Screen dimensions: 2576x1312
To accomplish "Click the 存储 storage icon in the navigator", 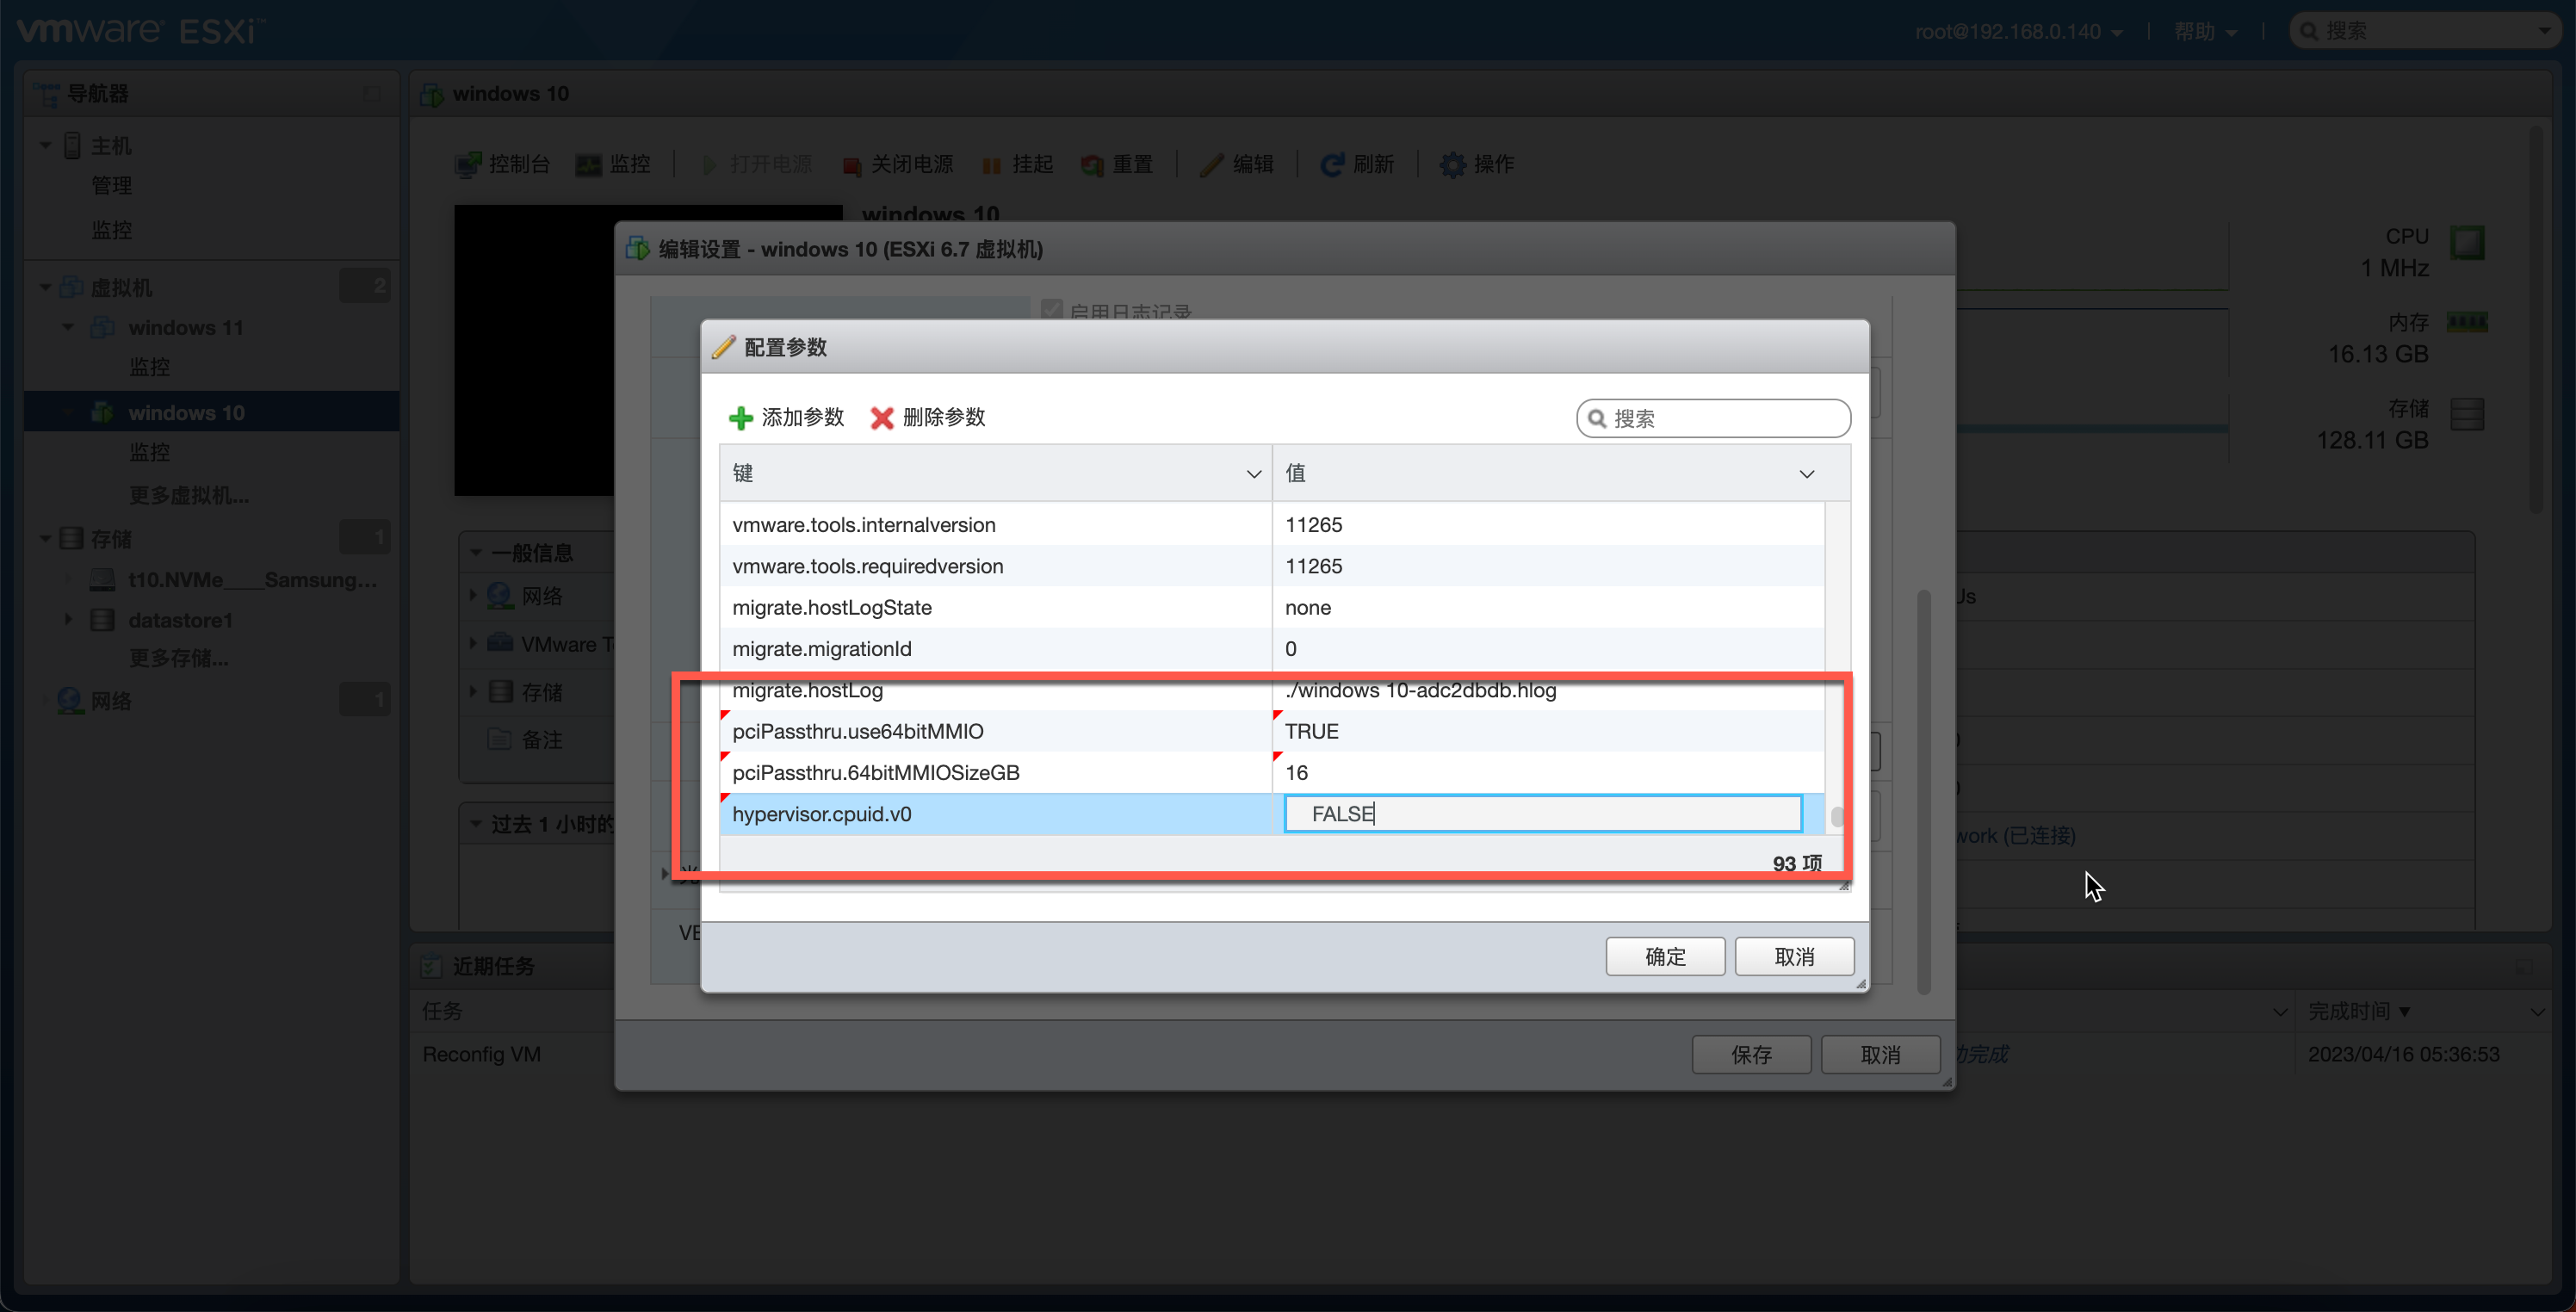I will pyautogui.click(x=71, y=539).
